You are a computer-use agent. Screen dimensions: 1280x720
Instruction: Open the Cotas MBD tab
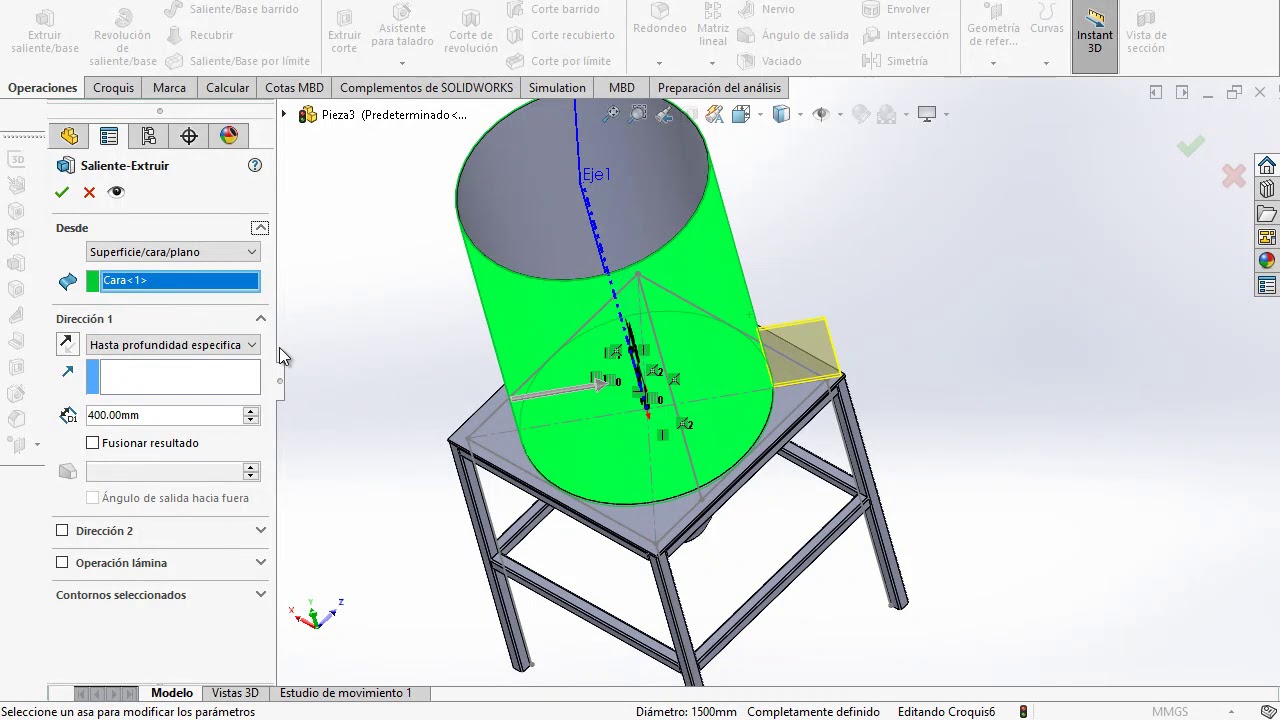[294, 88]
